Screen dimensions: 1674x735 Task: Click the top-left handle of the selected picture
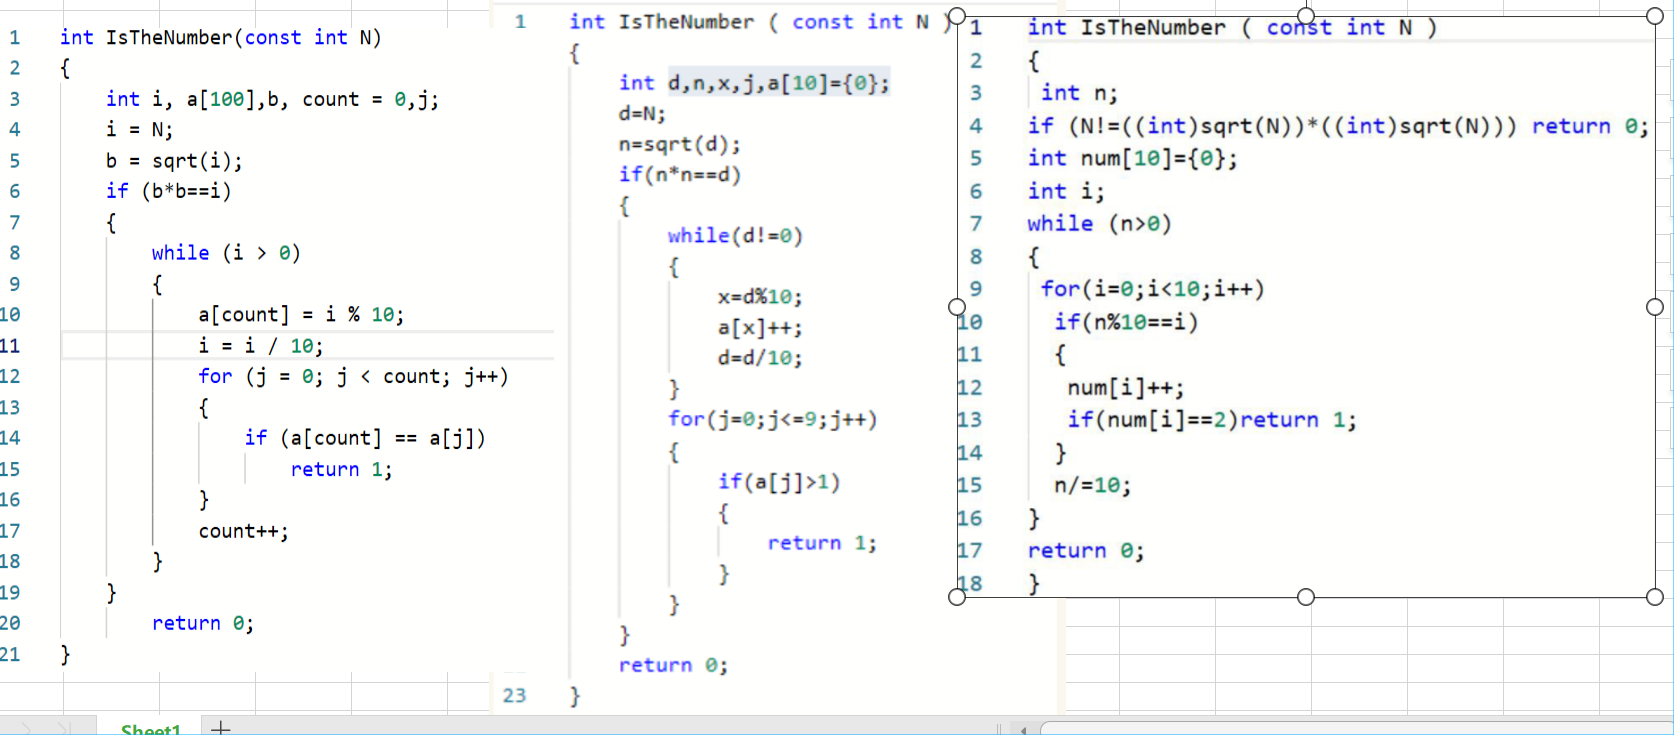pyautogui.click(x=957, y=16)
